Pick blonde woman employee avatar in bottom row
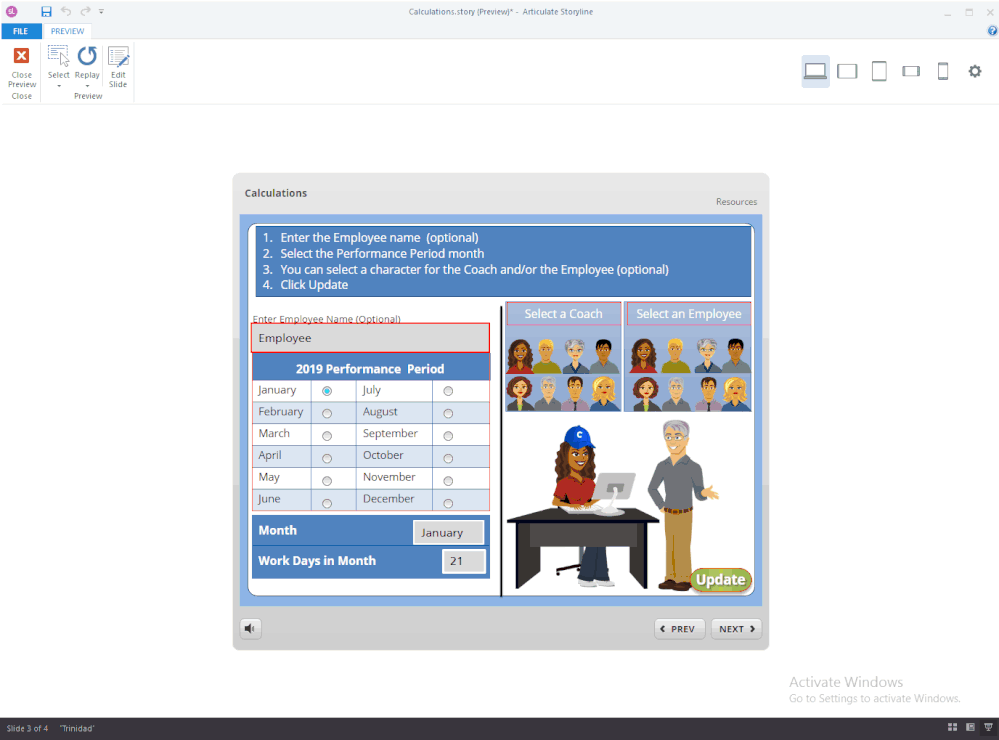This screenshot has width=999, height=740. [x=735, y=394]
